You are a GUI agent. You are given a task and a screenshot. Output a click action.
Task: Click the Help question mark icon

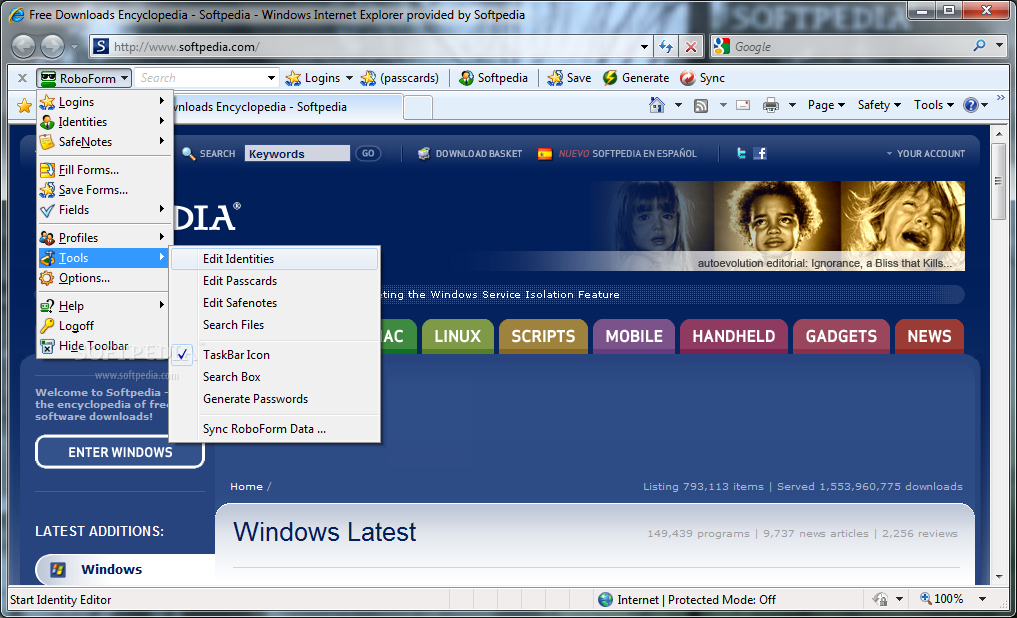point(970,105)
